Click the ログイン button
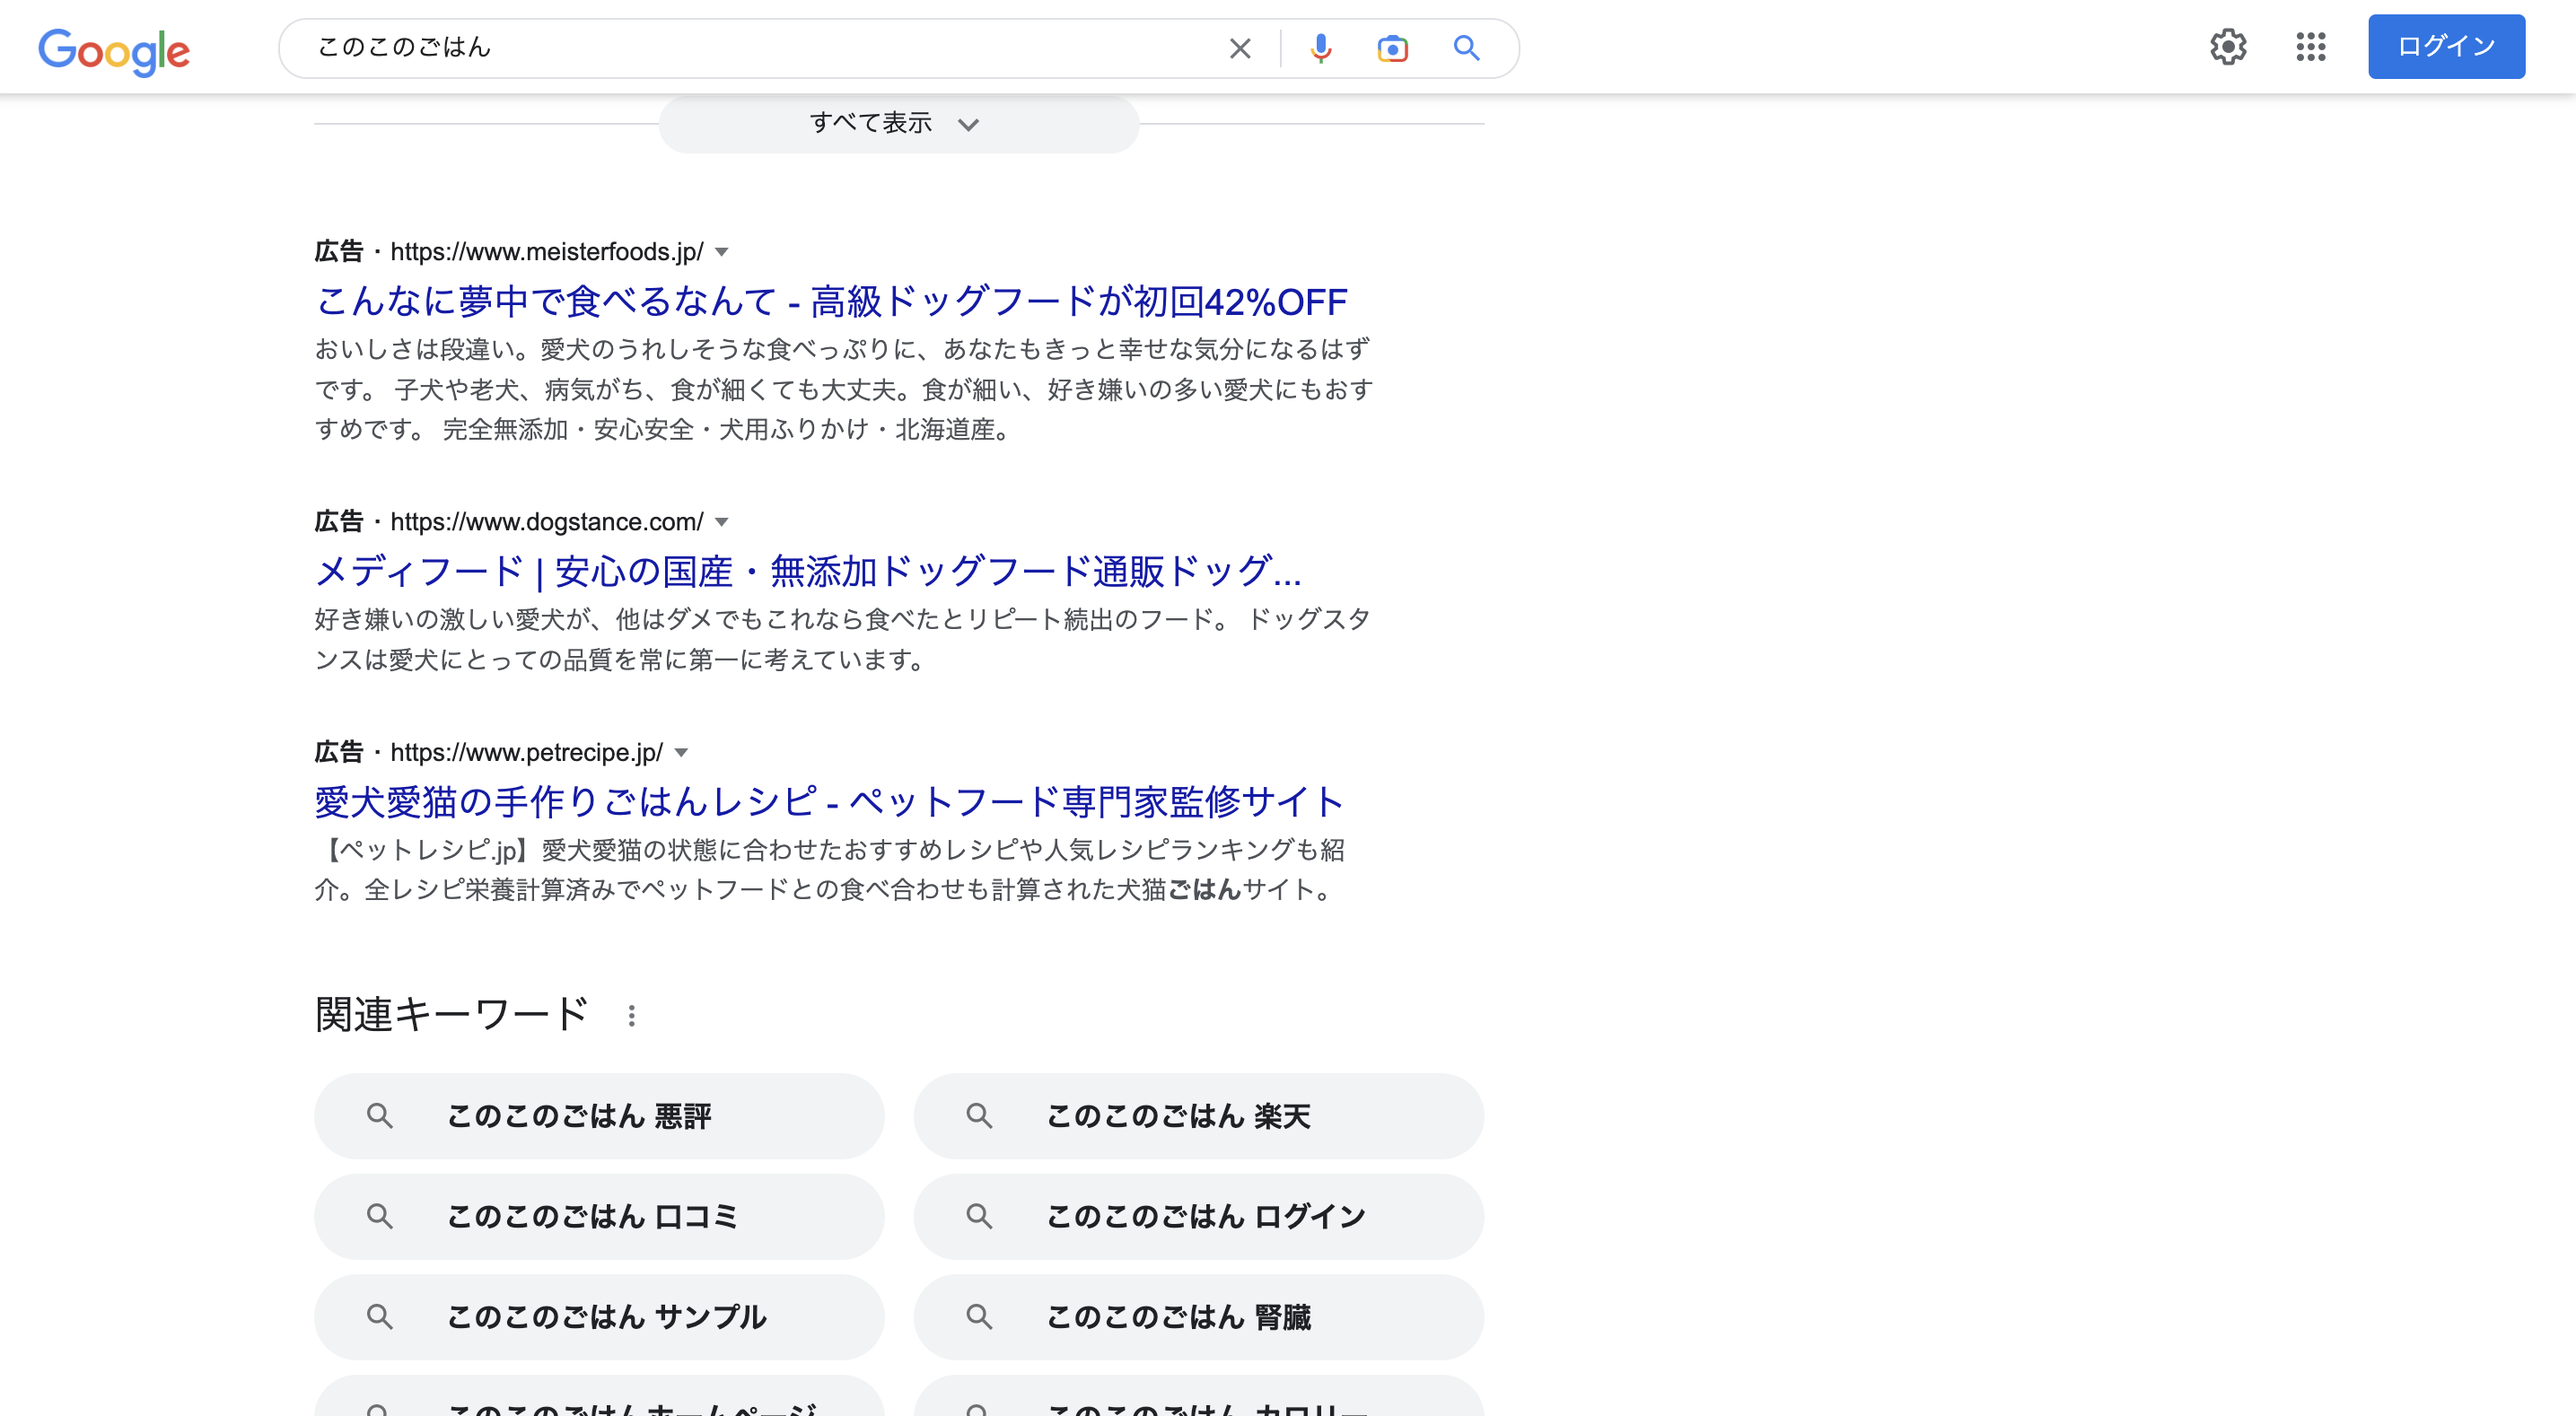The width and height of the screenshot is (2576, 1416). [x=2446, y=46]
